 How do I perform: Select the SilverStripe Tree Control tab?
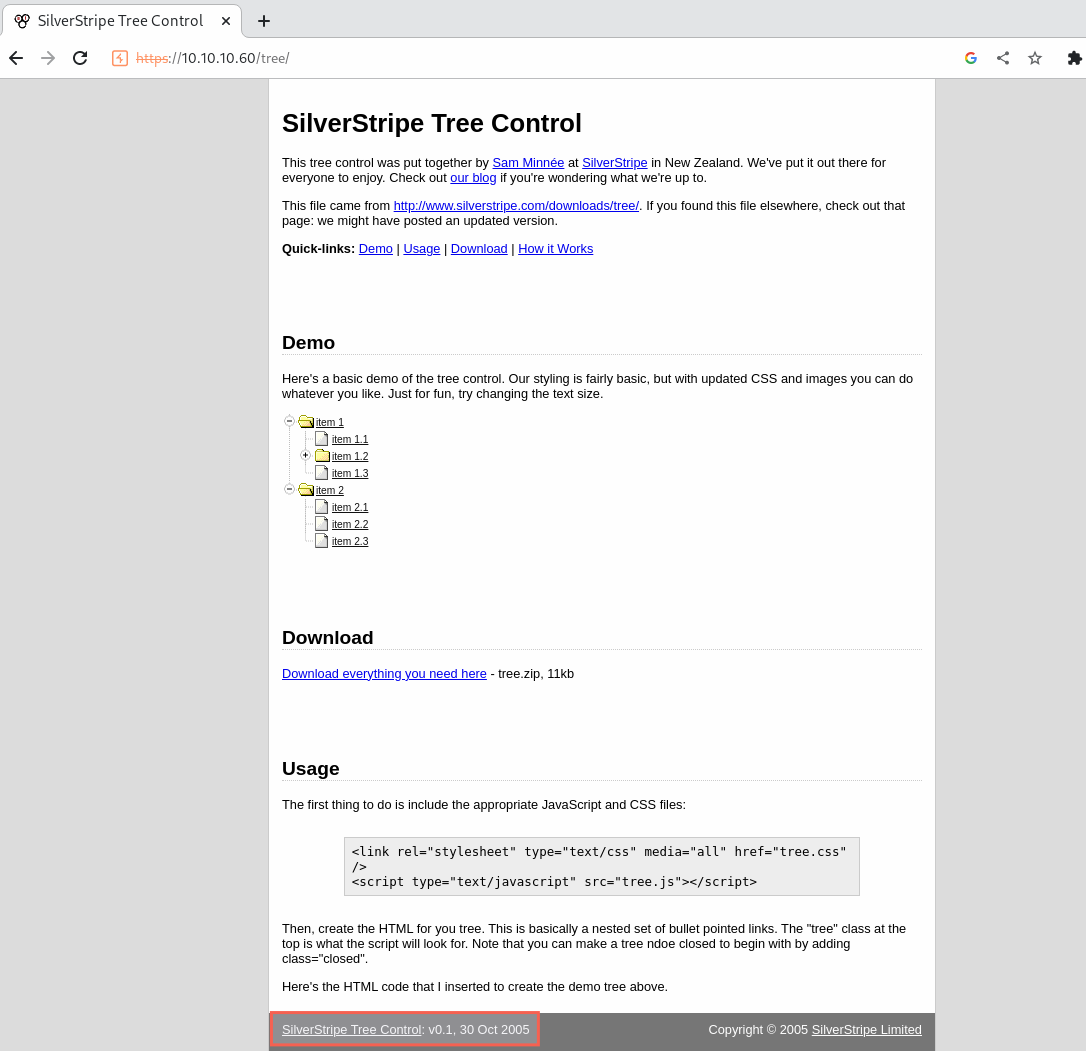(x=122, y=21)
